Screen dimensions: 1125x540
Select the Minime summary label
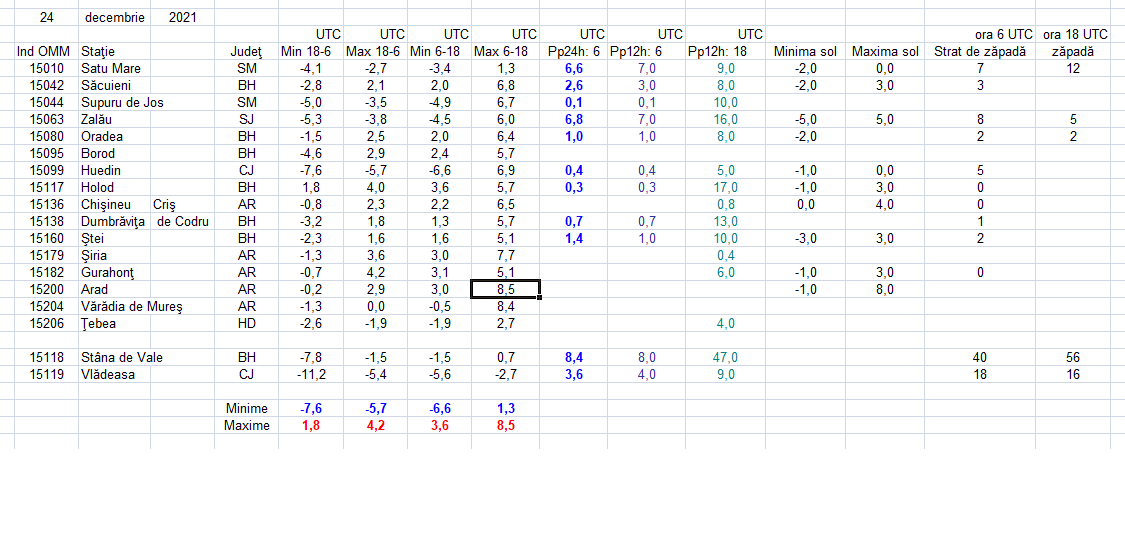(246, 408)
